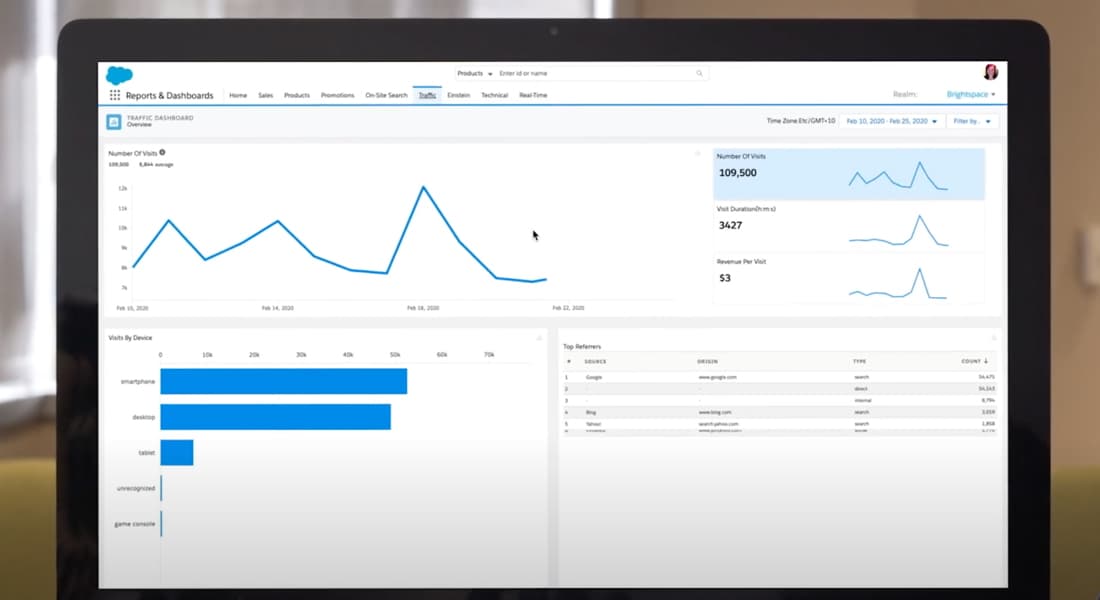This screenshot has height=600, width=1100.
Task: Click the smartphone bar in Visits By Device
Action: [x=283, y=381]
